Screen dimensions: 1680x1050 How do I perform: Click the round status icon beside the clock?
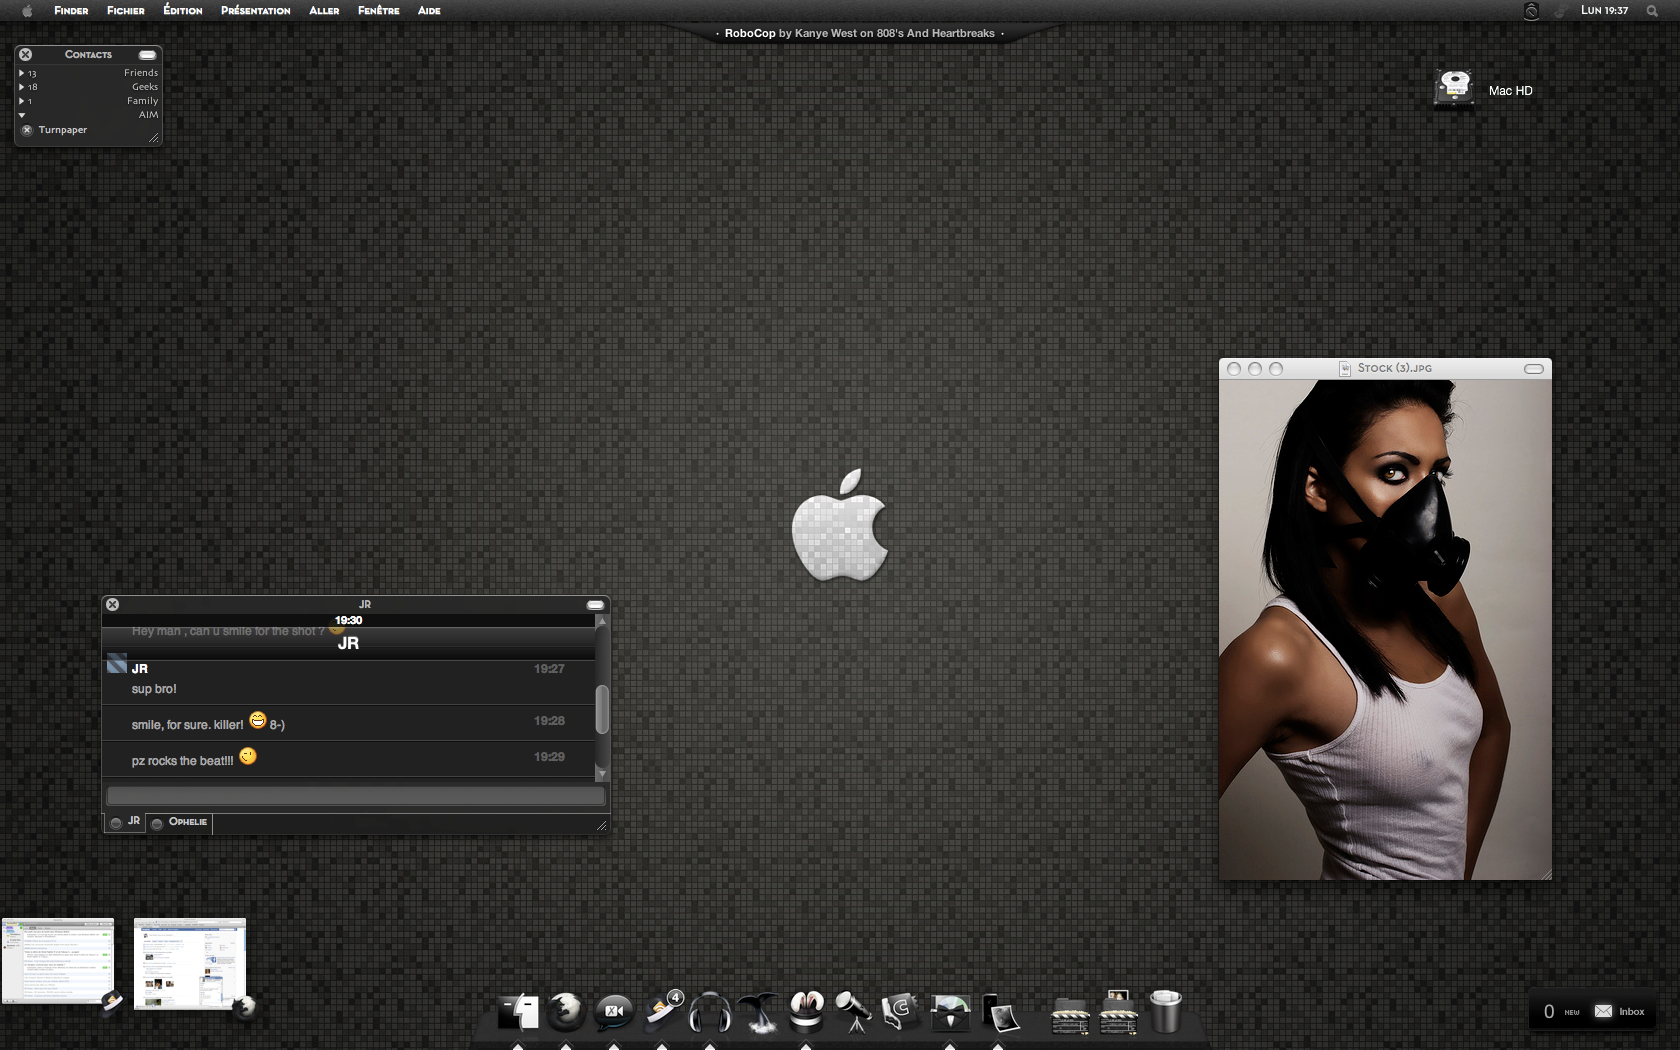tap(1531, 10)
